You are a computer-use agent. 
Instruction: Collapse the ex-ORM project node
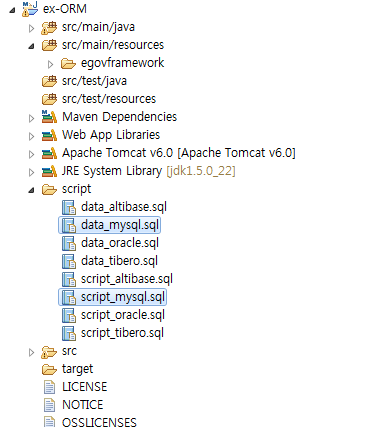tap(12, 10)
